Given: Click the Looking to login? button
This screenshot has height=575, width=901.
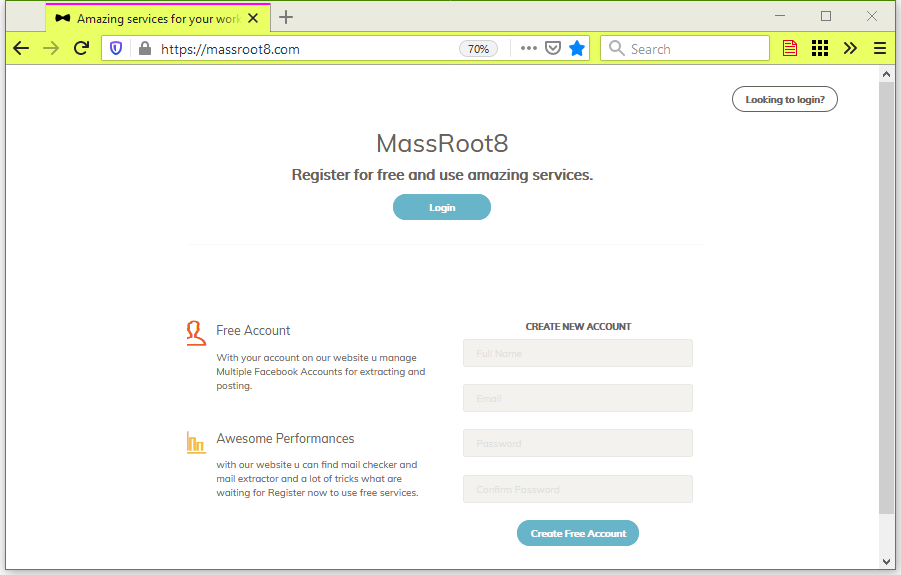Looking at the screenshot, I should (x=785, y=99).
